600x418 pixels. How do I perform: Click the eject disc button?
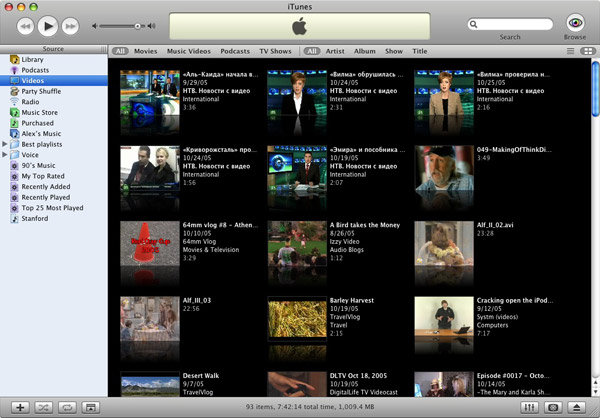coord(577,407)
